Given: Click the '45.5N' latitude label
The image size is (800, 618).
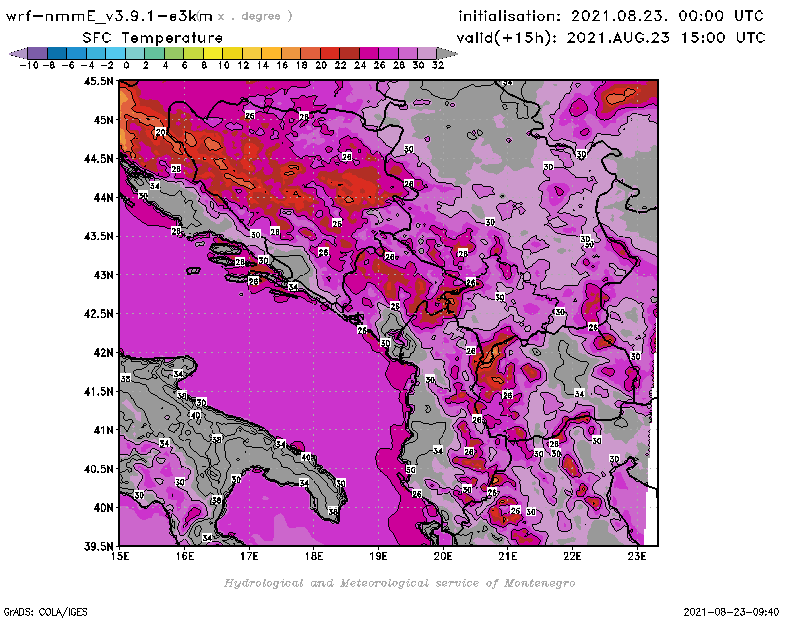Looking at the screenshot, I should click(98, 81).
